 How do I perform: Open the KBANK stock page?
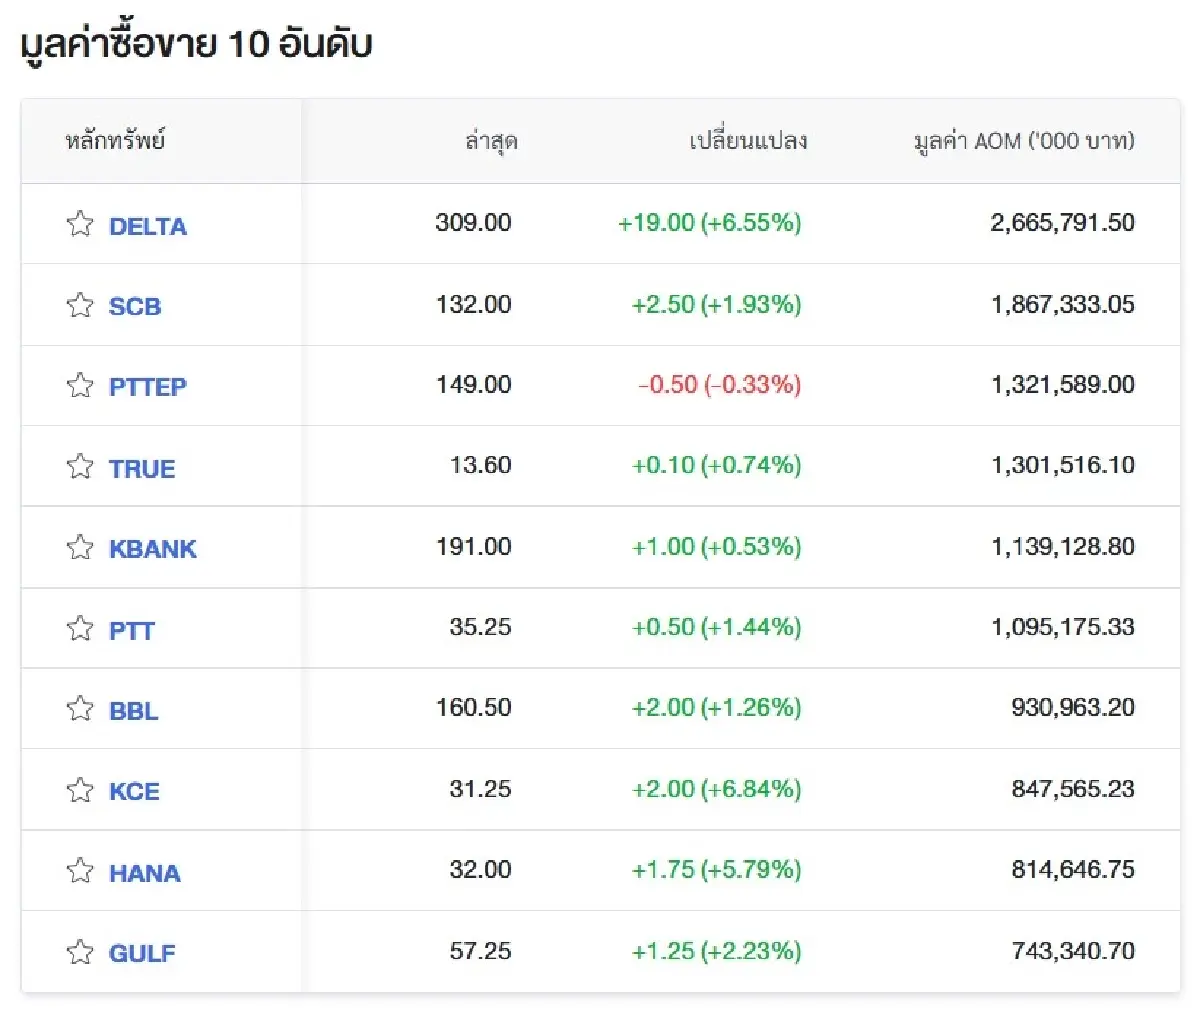tap(153, 548)
